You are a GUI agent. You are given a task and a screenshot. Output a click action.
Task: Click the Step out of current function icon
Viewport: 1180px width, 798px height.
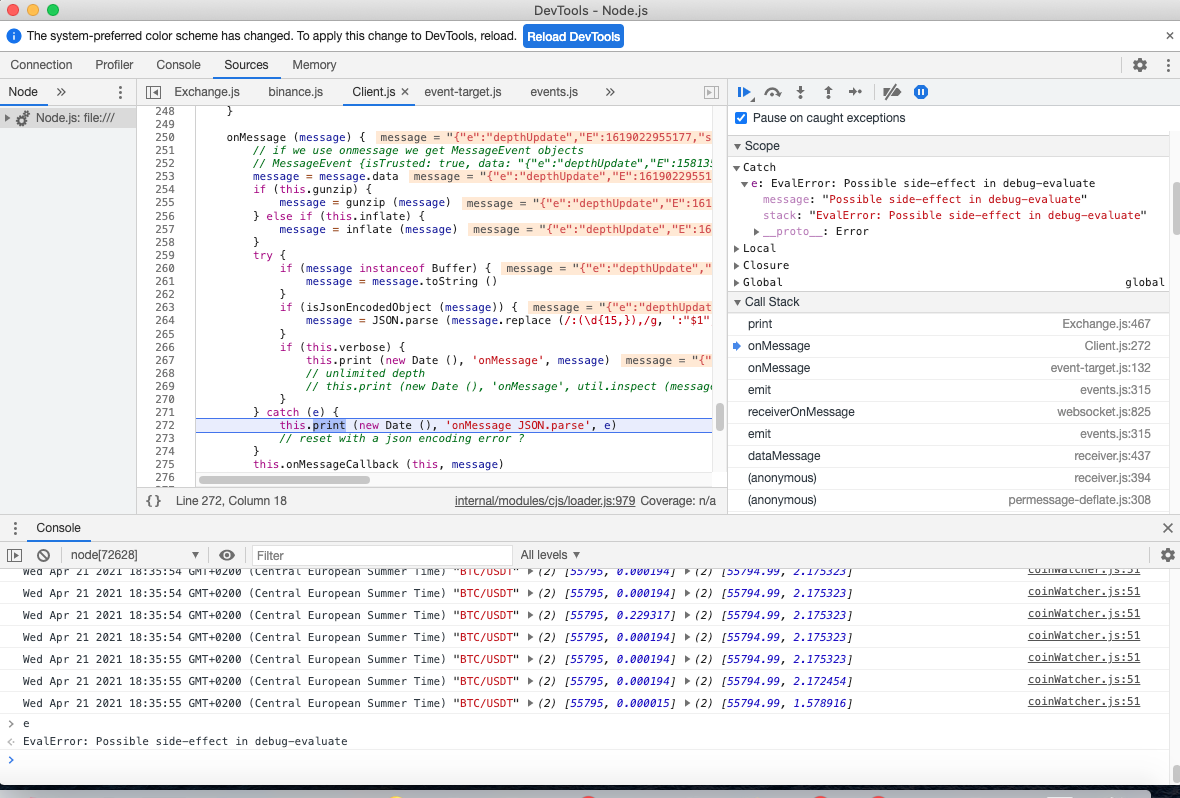click(828, 91)
